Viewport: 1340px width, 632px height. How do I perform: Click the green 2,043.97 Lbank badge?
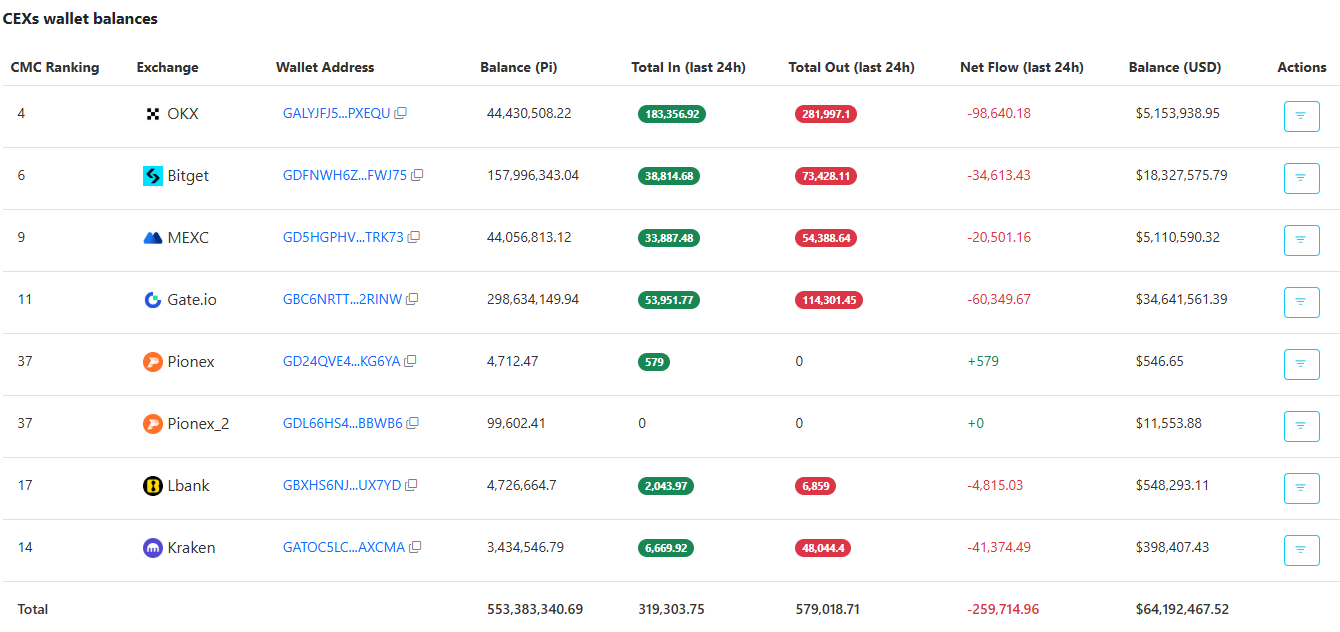coord(666,486)
